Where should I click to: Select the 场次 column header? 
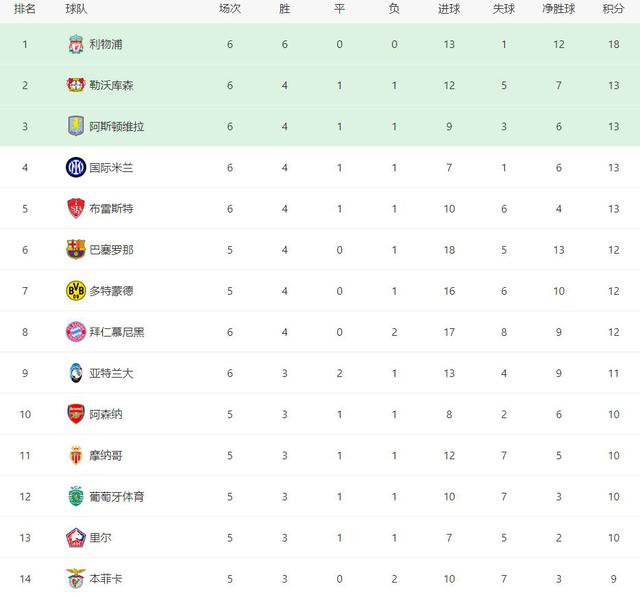tap(230, 9)
